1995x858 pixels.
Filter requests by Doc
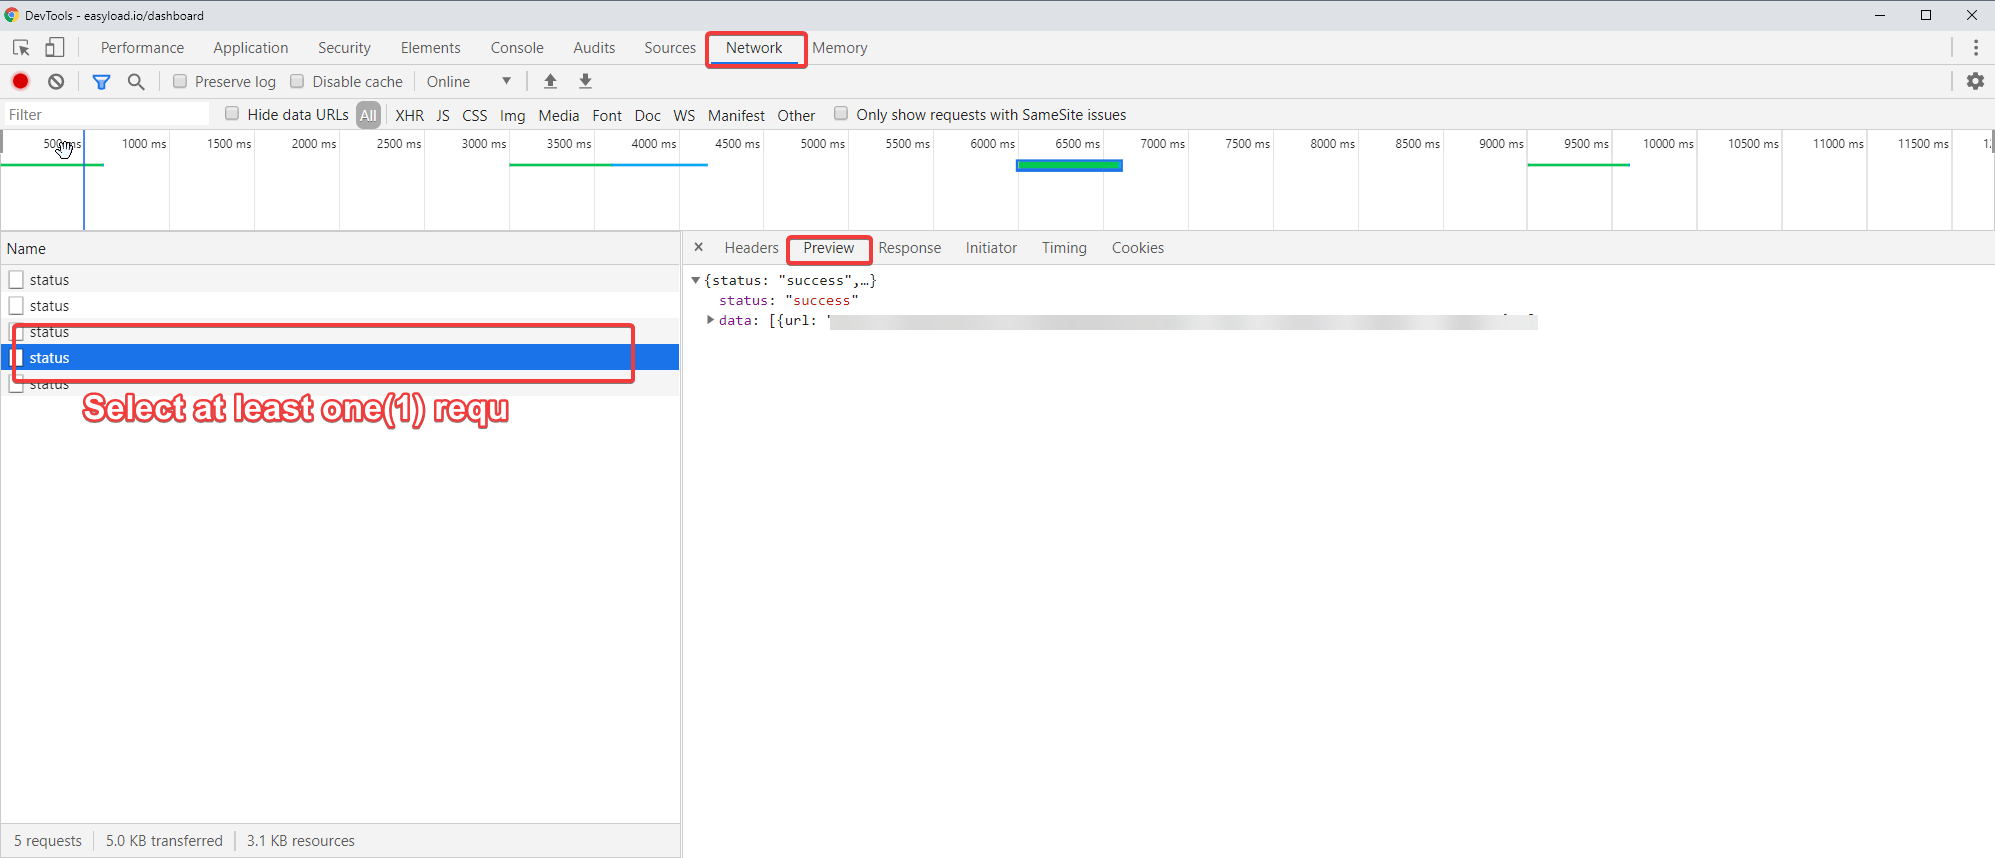pyautogui.click(x=648, y=115)
